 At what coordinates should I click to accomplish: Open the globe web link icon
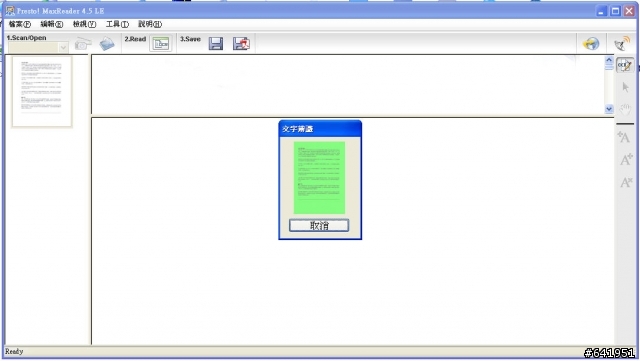591,44
